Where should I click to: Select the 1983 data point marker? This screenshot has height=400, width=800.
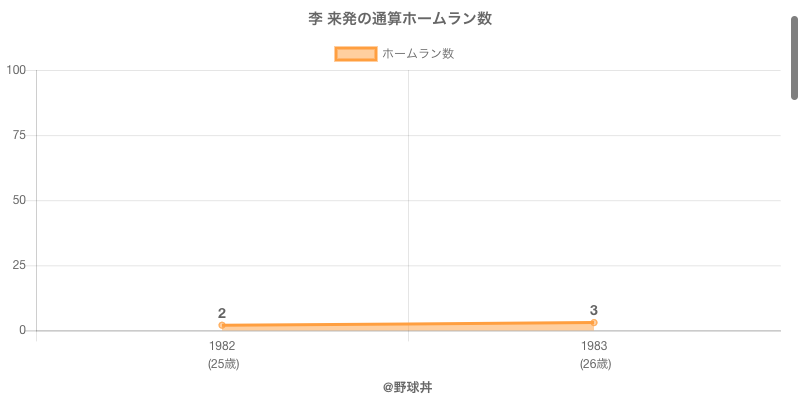pyautogui.click(x=593, y=323)
